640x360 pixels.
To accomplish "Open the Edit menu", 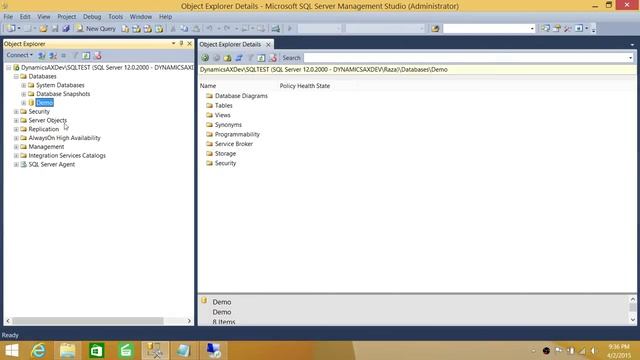I will point(25,17).
